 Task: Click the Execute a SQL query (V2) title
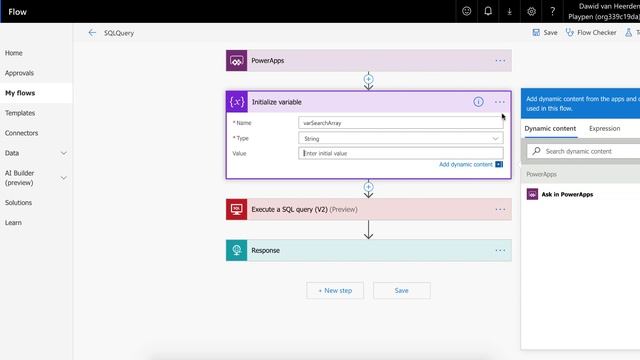tap(289, 209)
